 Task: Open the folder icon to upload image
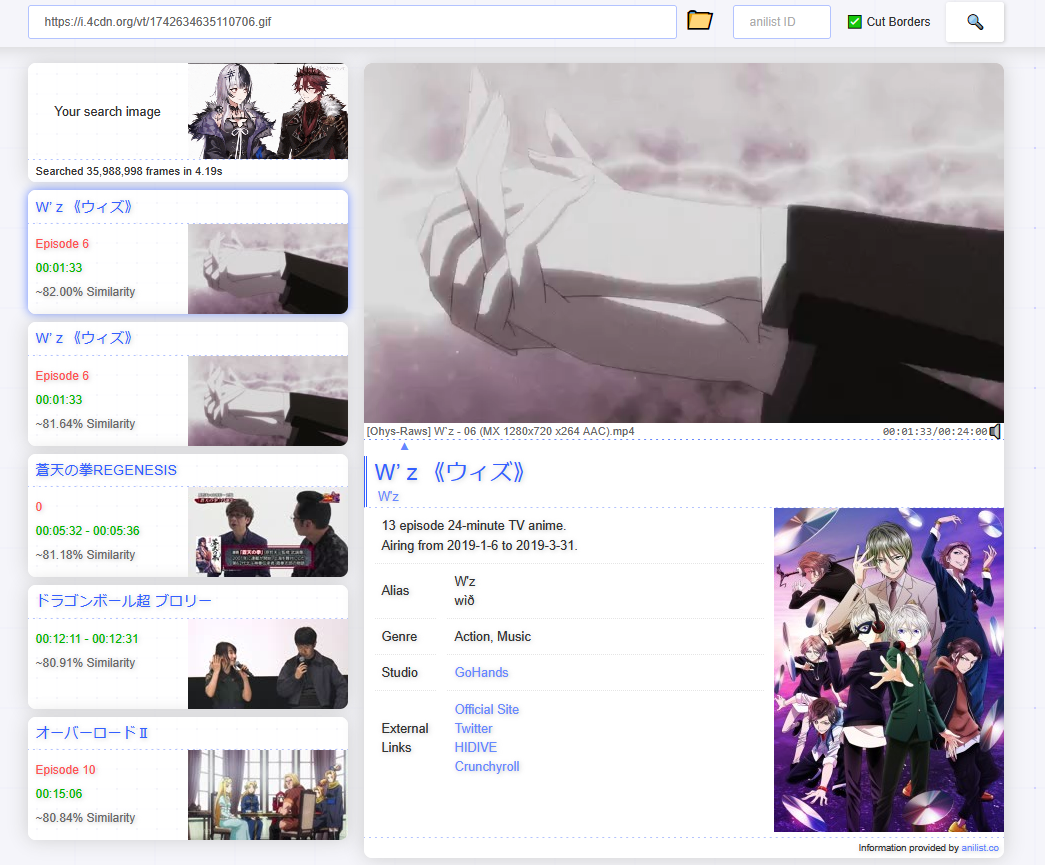(x=700, y=21)
